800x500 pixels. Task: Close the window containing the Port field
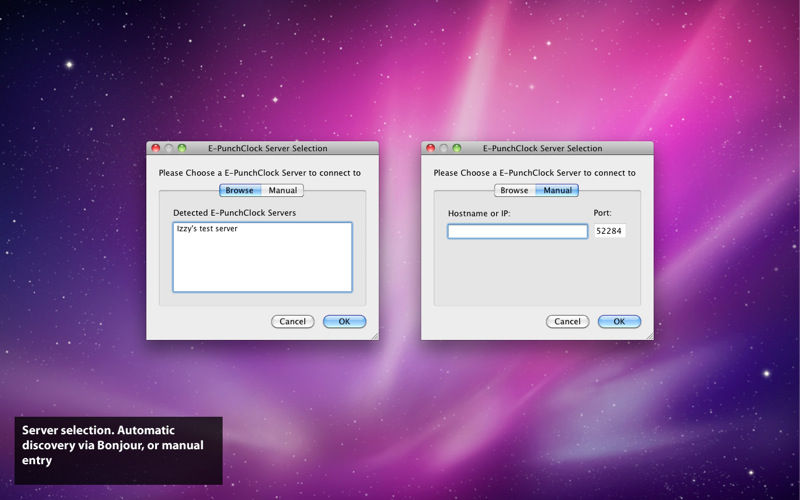pyautogui.click(x=431, y=148)
